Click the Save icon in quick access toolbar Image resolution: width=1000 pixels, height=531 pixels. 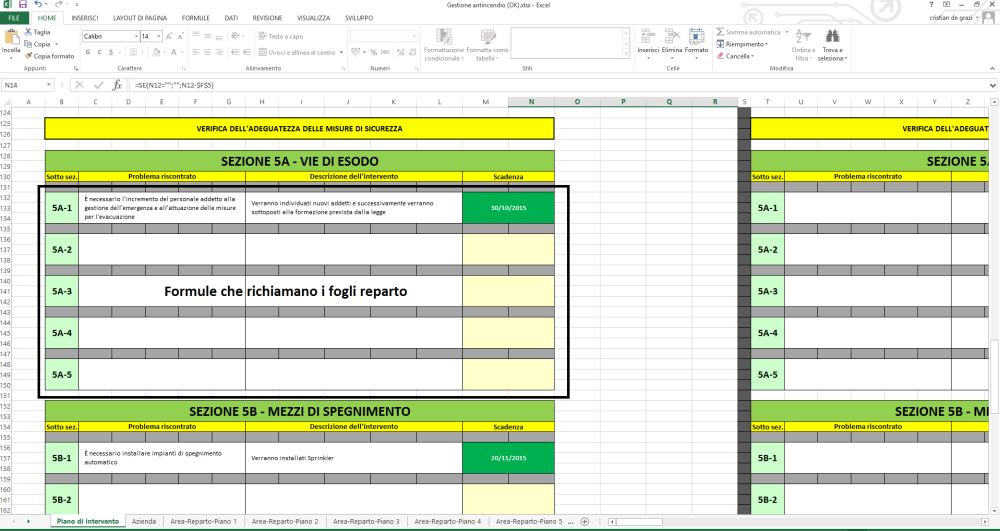pyautogui.click(x=22, y=5)
